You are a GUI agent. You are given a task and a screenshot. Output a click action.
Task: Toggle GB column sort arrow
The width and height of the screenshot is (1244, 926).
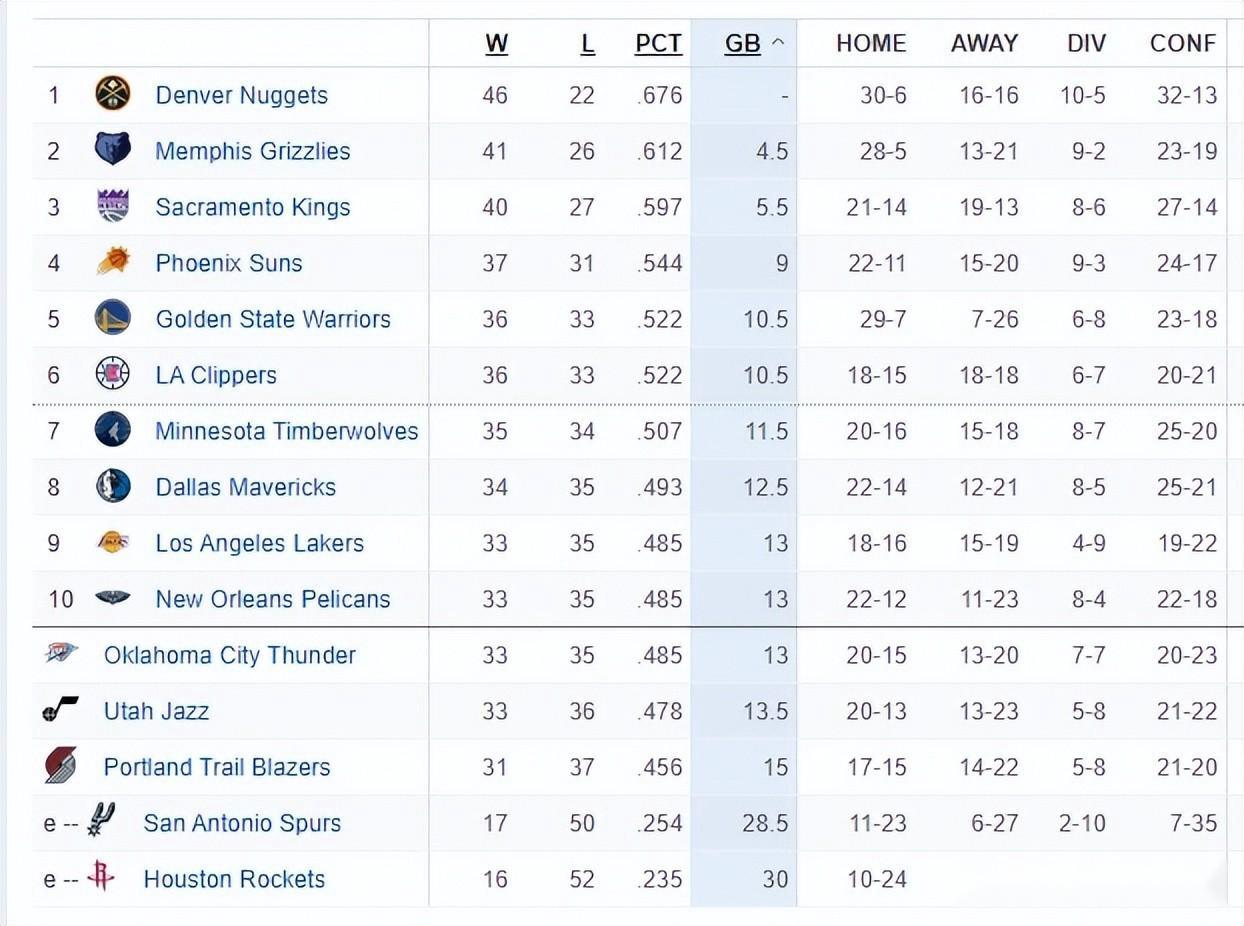point(778,44)
